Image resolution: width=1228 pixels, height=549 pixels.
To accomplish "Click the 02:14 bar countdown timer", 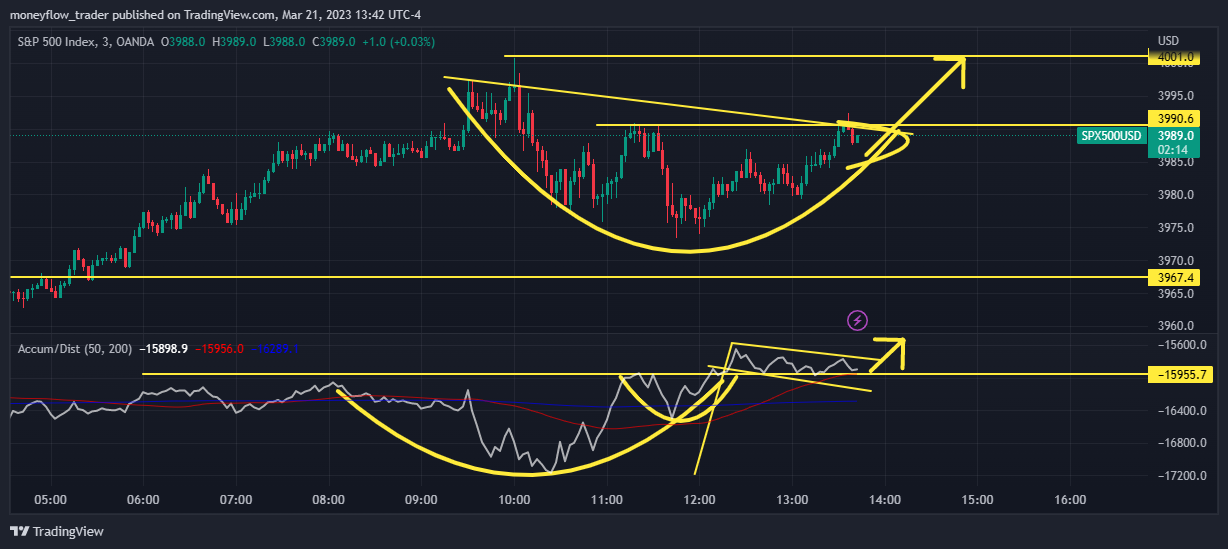I will pos(1174,149).
